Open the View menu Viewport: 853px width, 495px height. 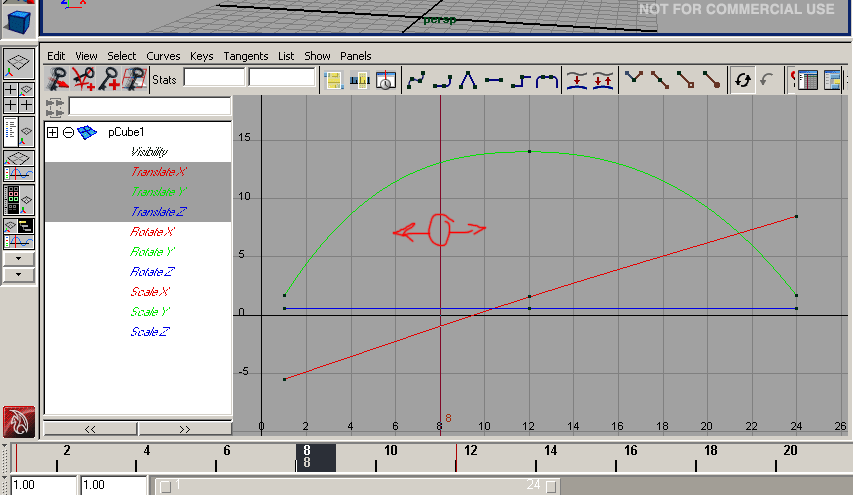point(86,56)
